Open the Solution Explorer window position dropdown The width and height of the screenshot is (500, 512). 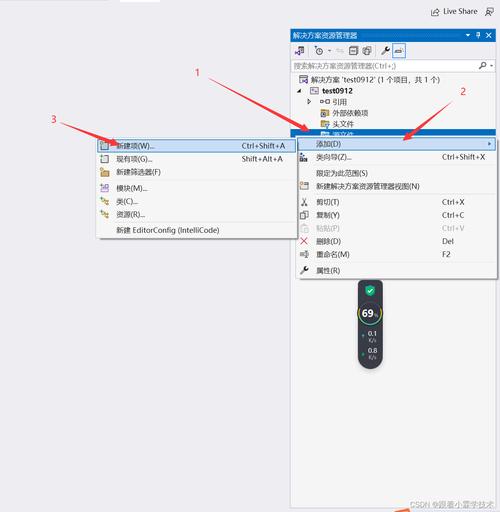coord(468,35)
